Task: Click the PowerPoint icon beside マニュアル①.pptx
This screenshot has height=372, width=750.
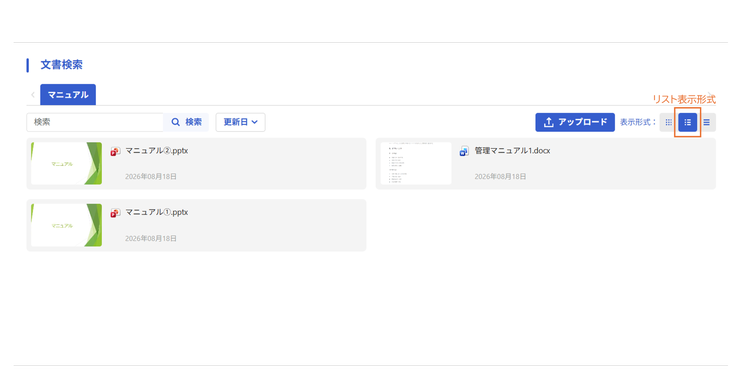Action: coord(115,213)
